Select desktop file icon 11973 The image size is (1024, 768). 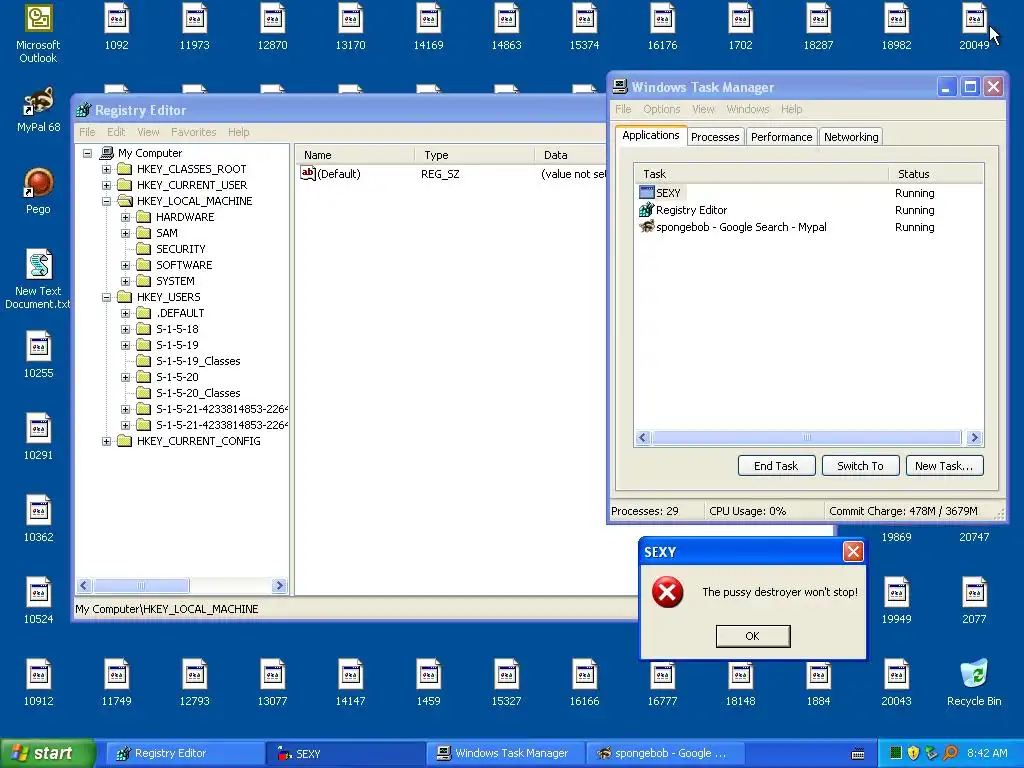[194, 27]
